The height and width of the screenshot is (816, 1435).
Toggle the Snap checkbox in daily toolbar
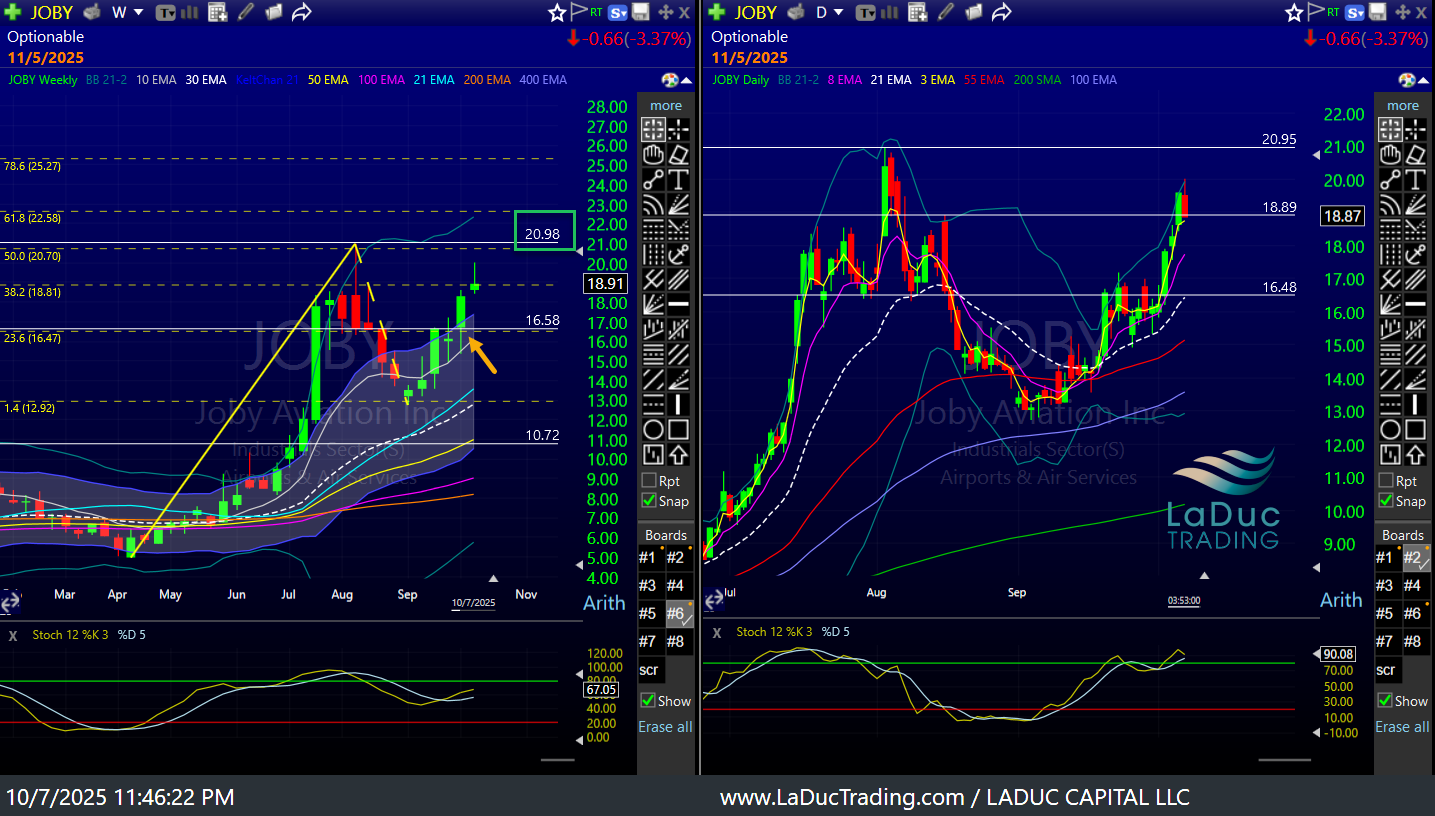(x=1386, y=501)
